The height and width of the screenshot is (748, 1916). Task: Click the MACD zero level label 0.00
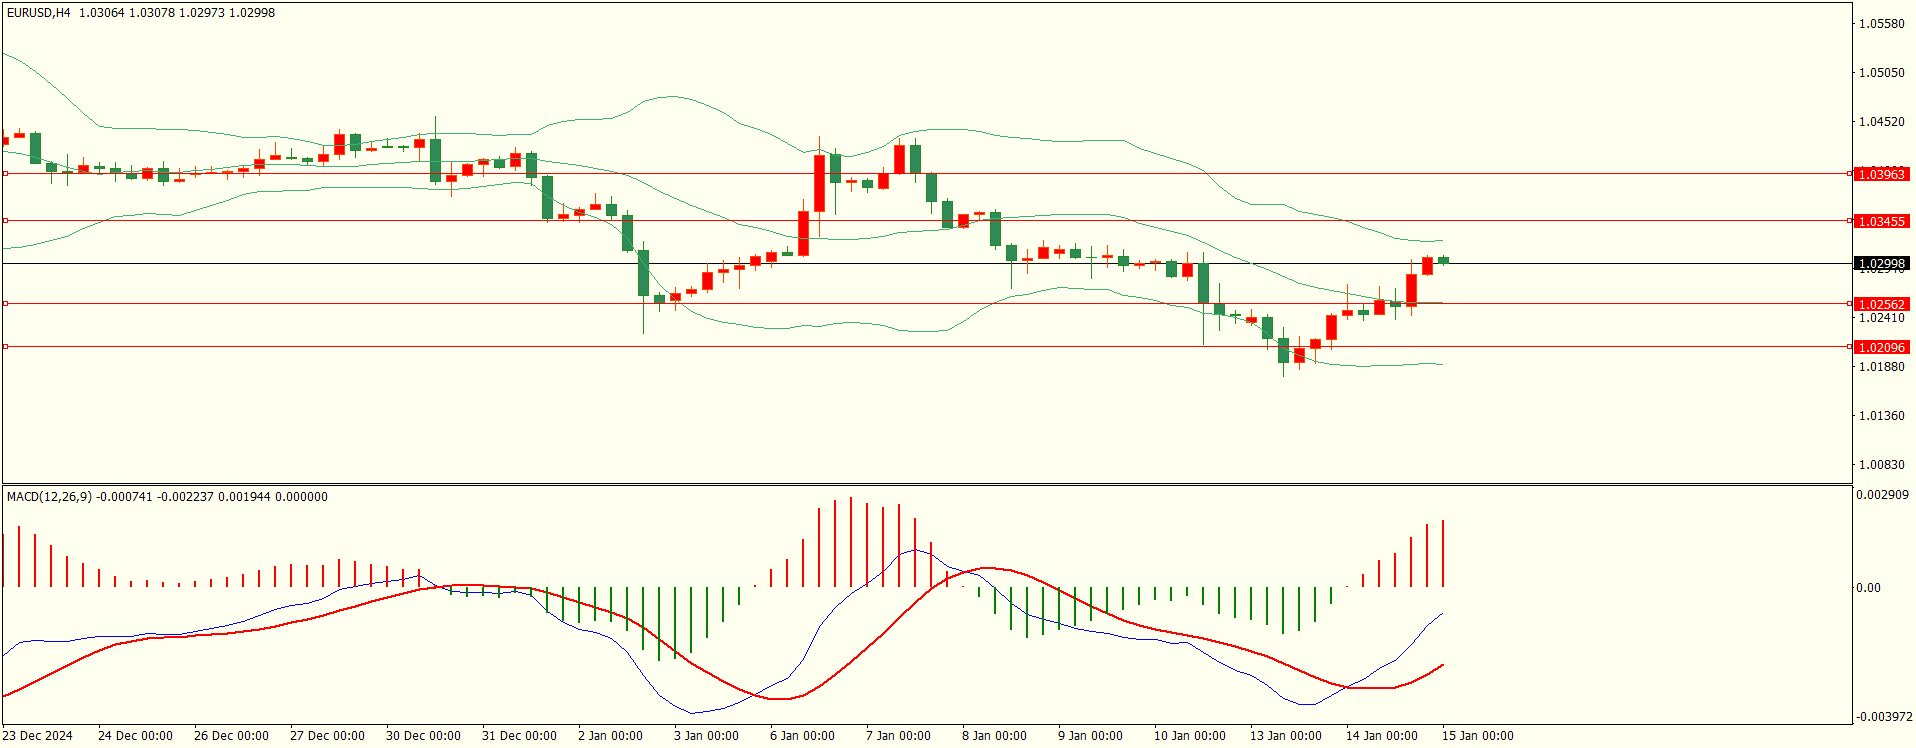click(1868, 588)
